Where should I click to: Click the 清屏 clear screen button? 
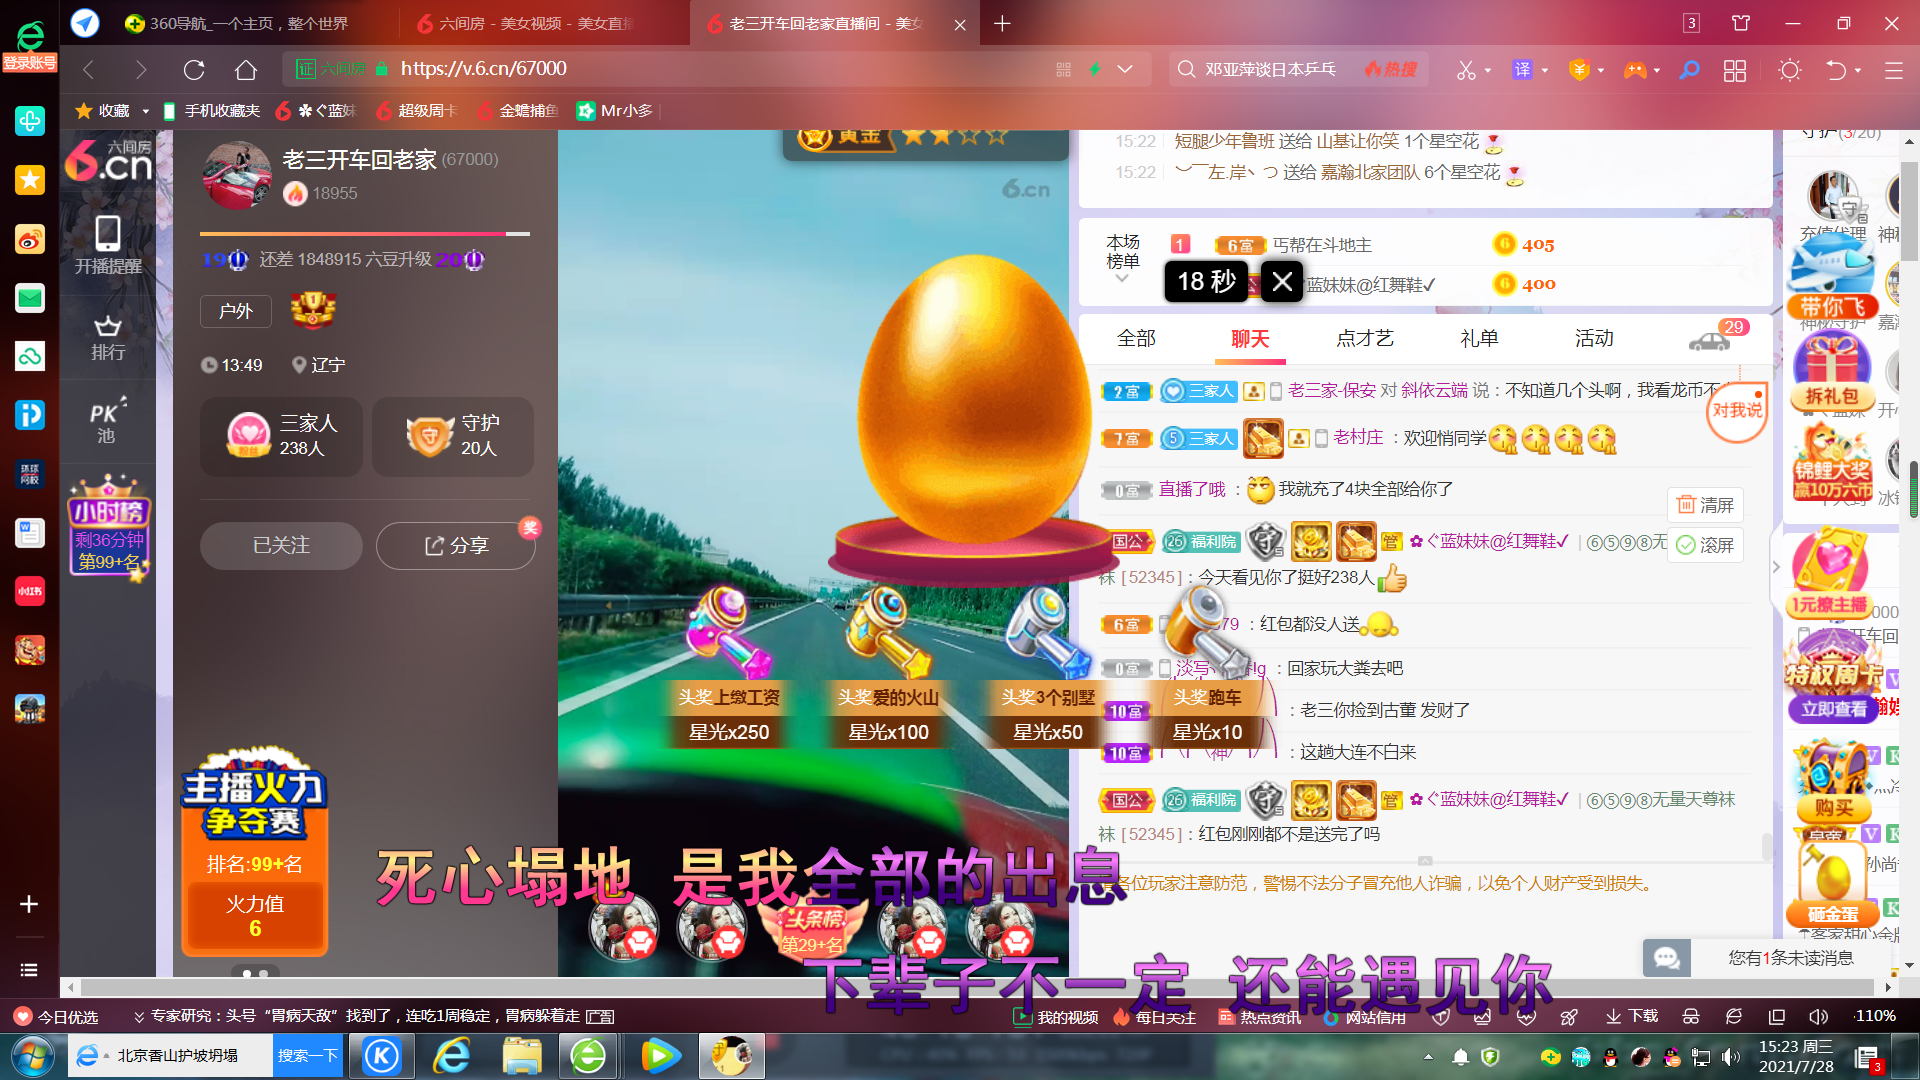[x=1705, y=505]
